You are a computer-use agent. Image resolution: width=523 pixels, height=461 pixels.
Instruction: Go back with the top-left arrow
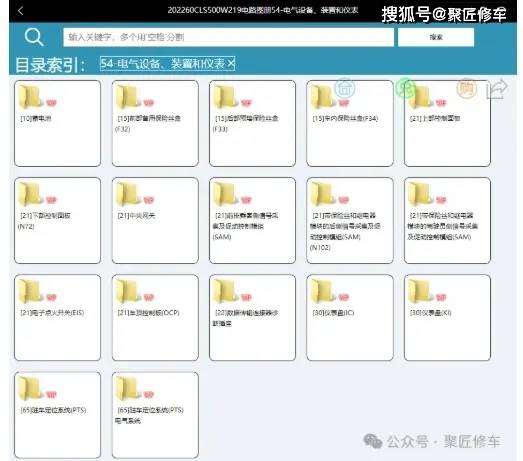[20, 11]
